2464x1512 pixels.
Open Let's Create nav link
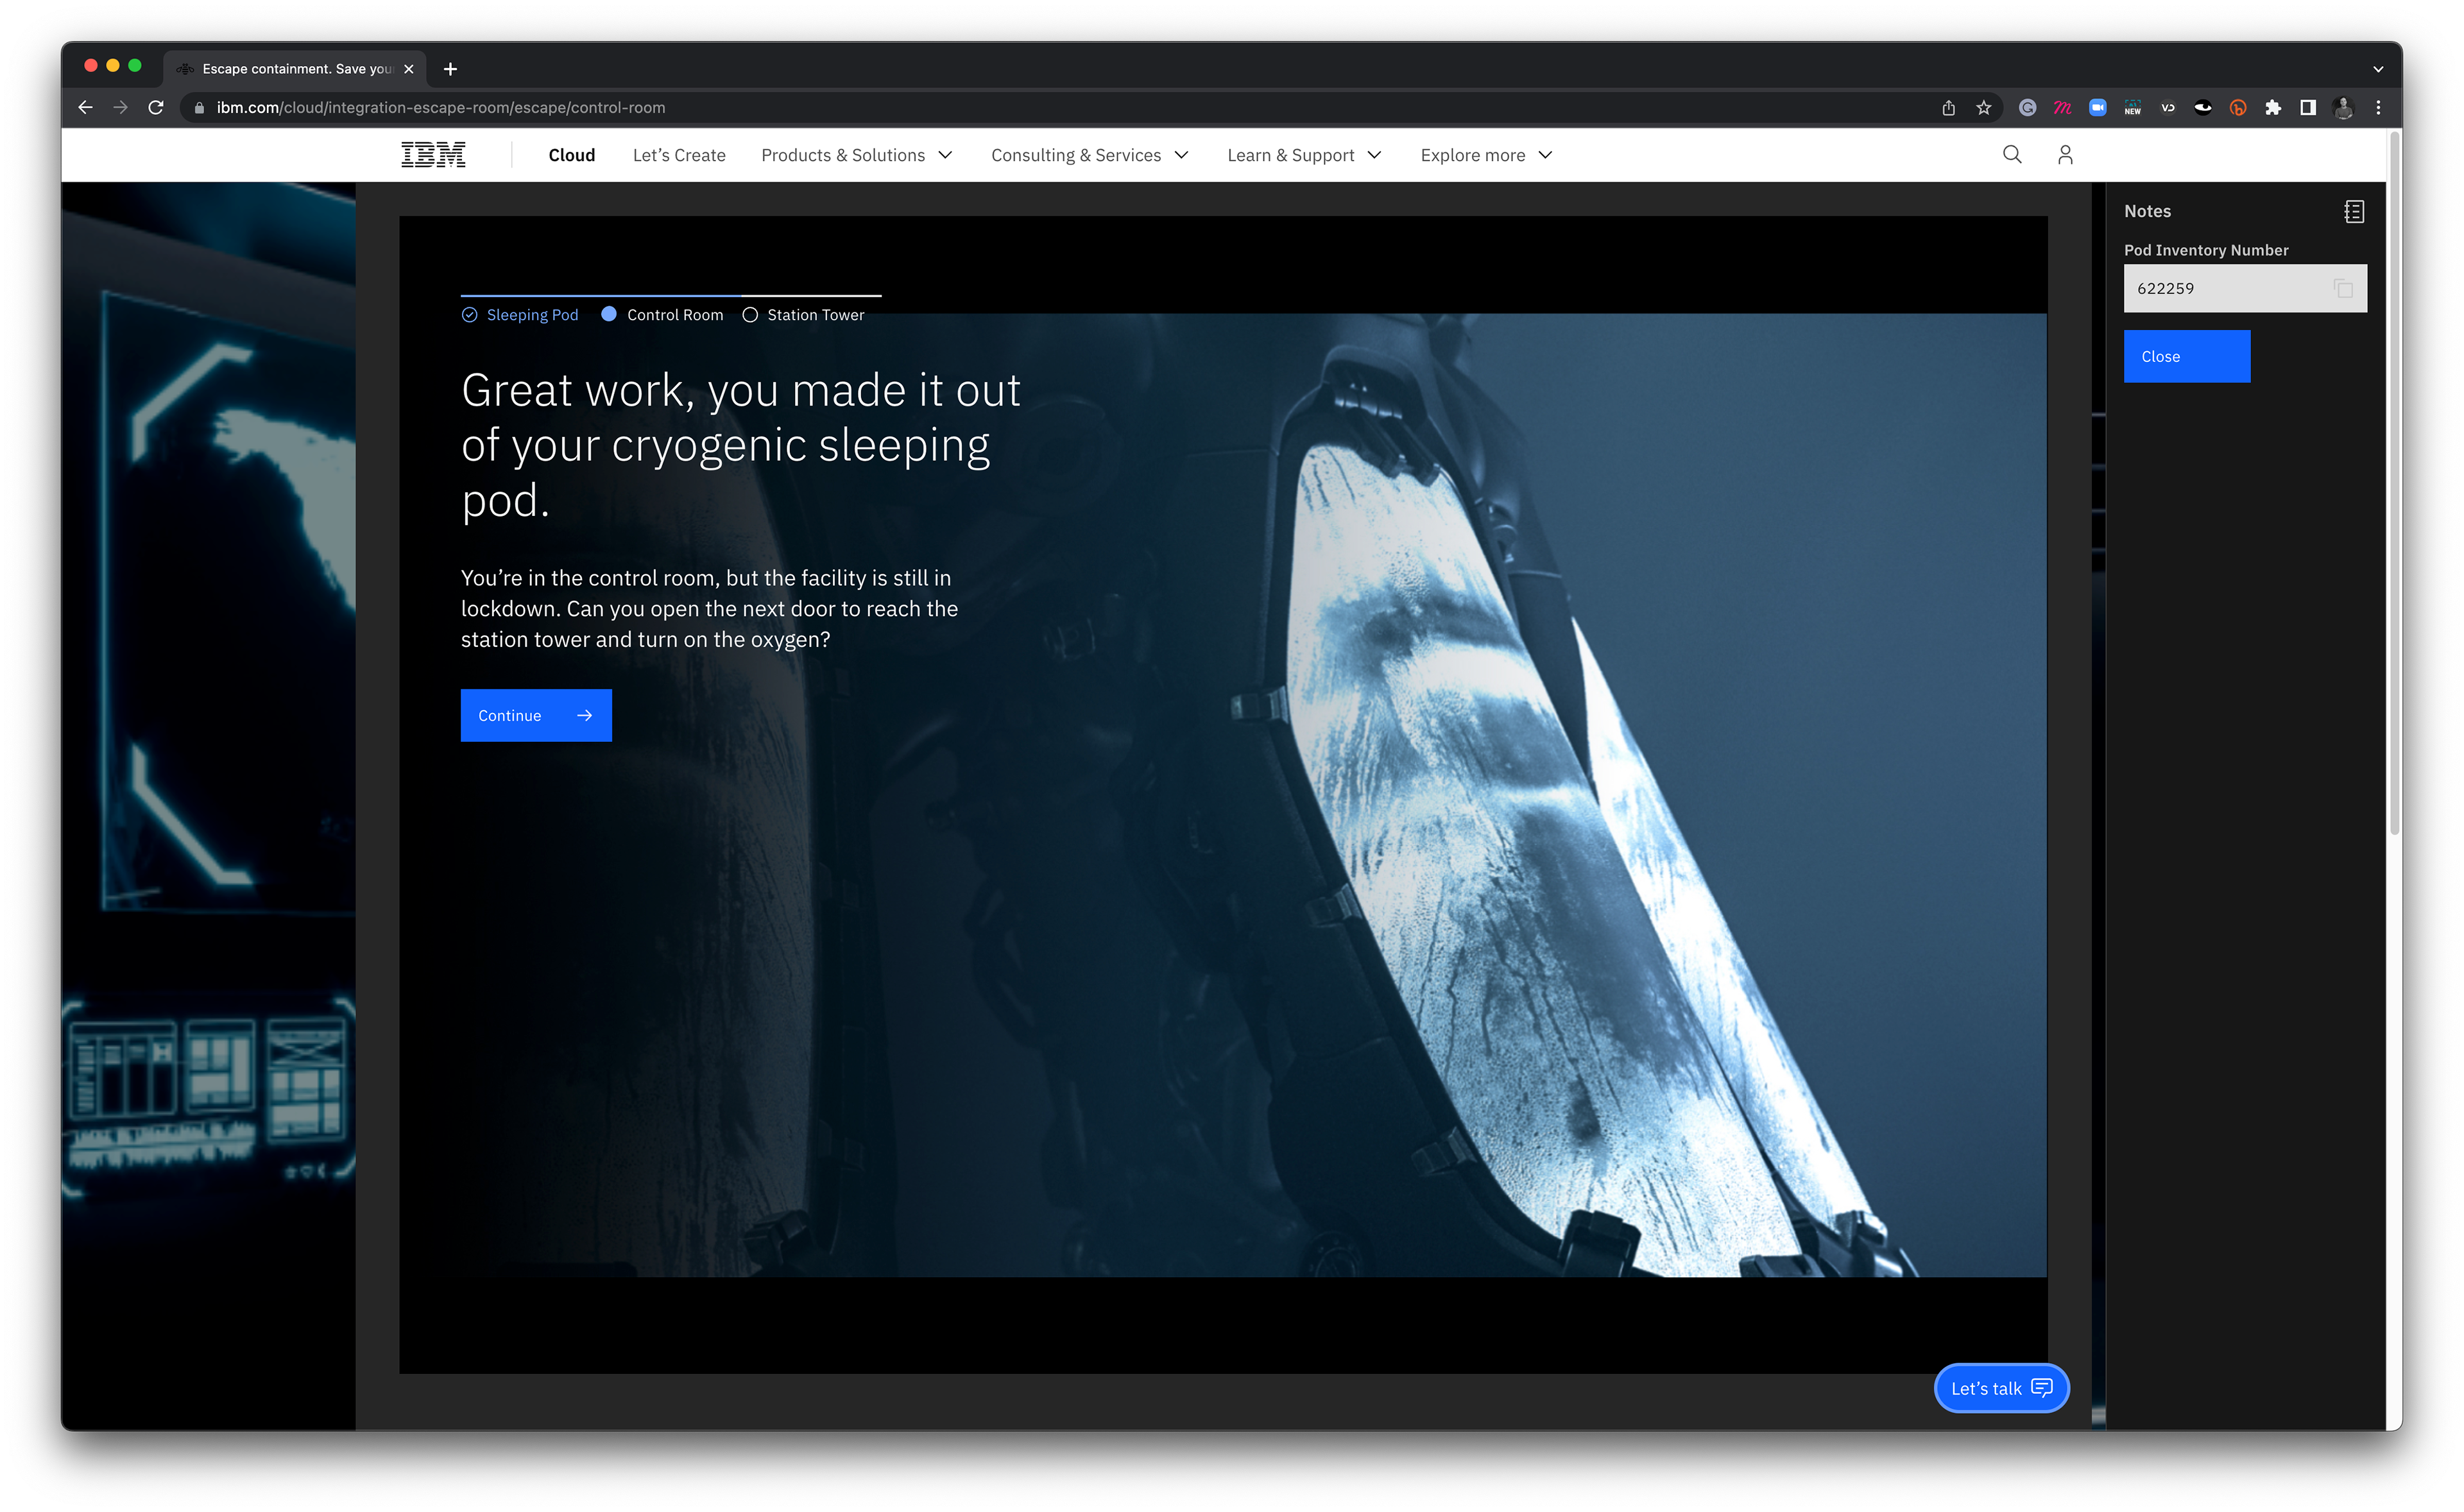(x=679, y=155)
